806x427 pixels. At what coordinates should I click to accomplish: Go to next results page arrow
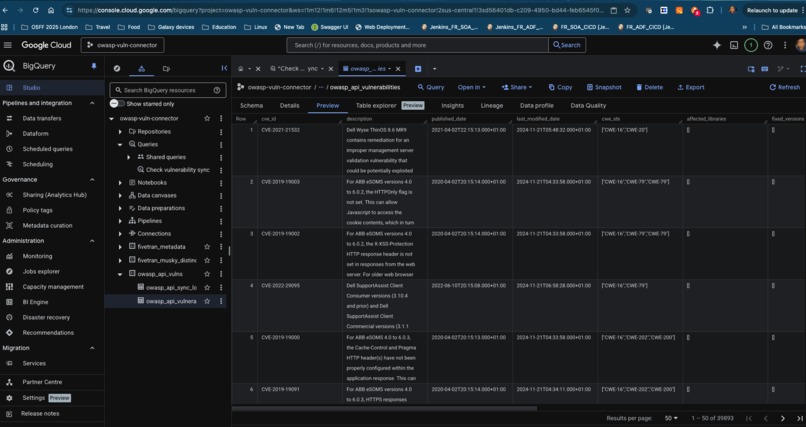click(x=782, y=418)
